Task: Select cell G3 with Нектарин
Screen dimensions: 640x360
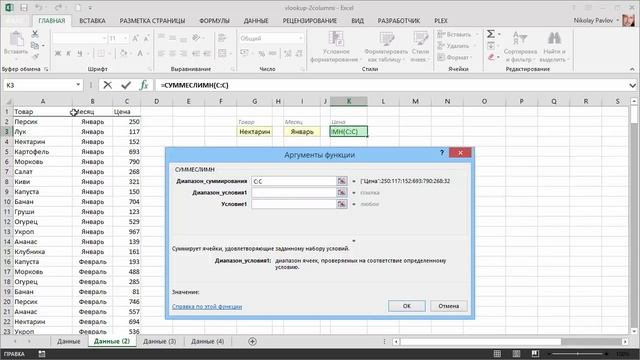Action: [x=255, y=131]
